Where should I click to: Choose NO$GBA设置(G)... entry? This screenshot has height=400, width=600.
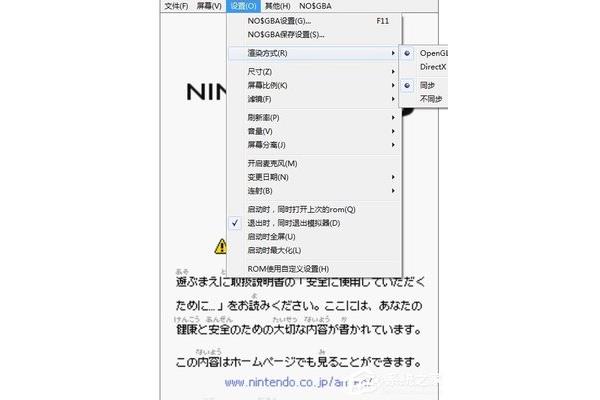314,21
